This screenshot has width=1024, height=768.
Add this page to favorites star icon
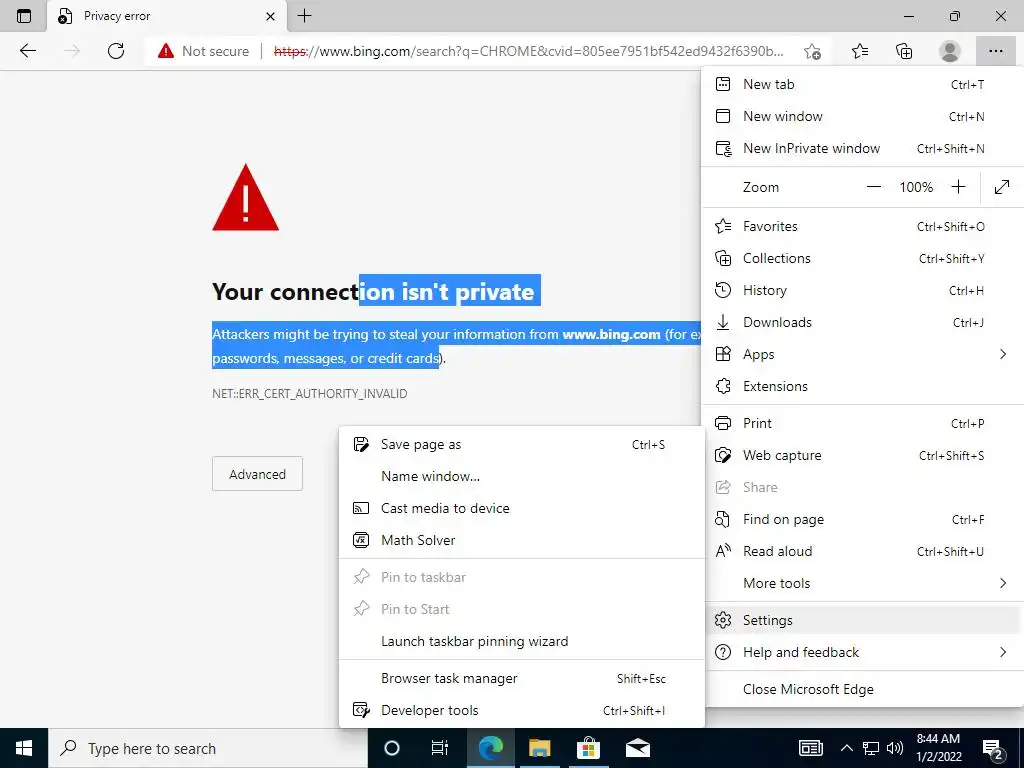(812, 51)
